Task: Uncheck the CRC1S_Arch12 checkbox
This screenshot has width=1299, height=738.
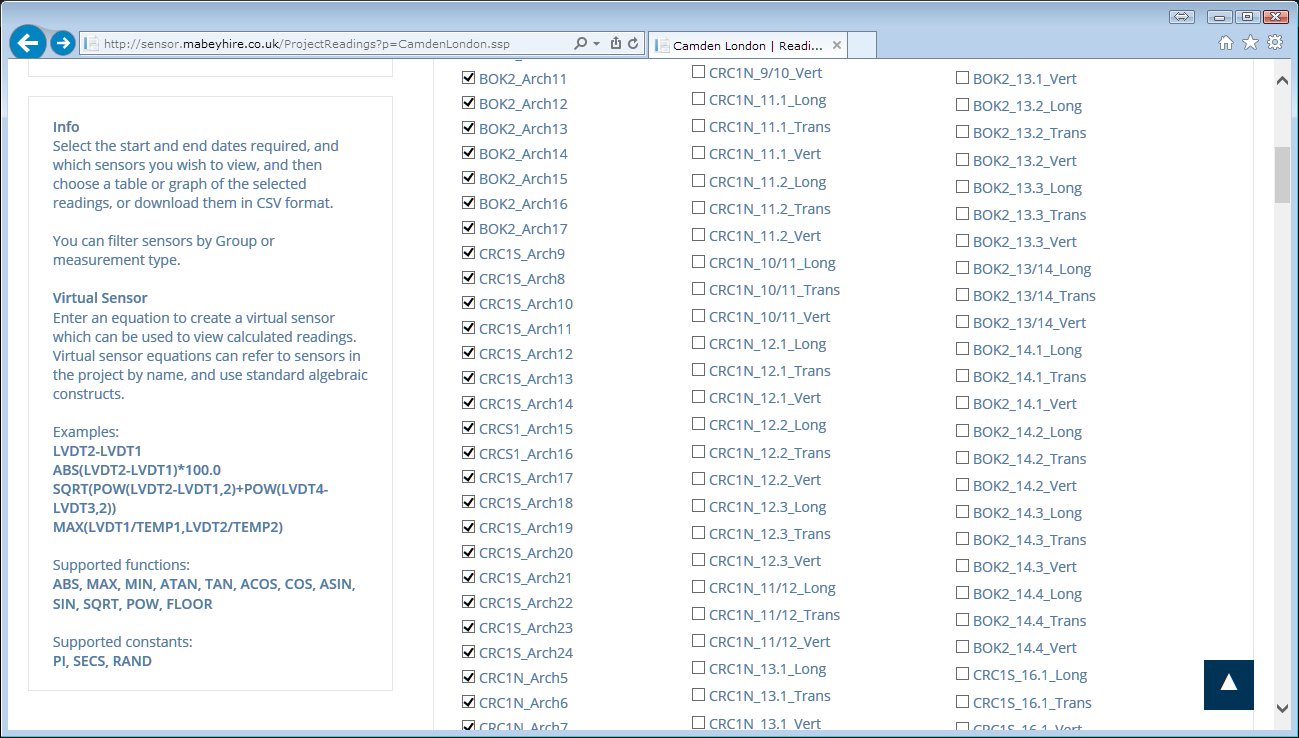Action: click(469, 352)
